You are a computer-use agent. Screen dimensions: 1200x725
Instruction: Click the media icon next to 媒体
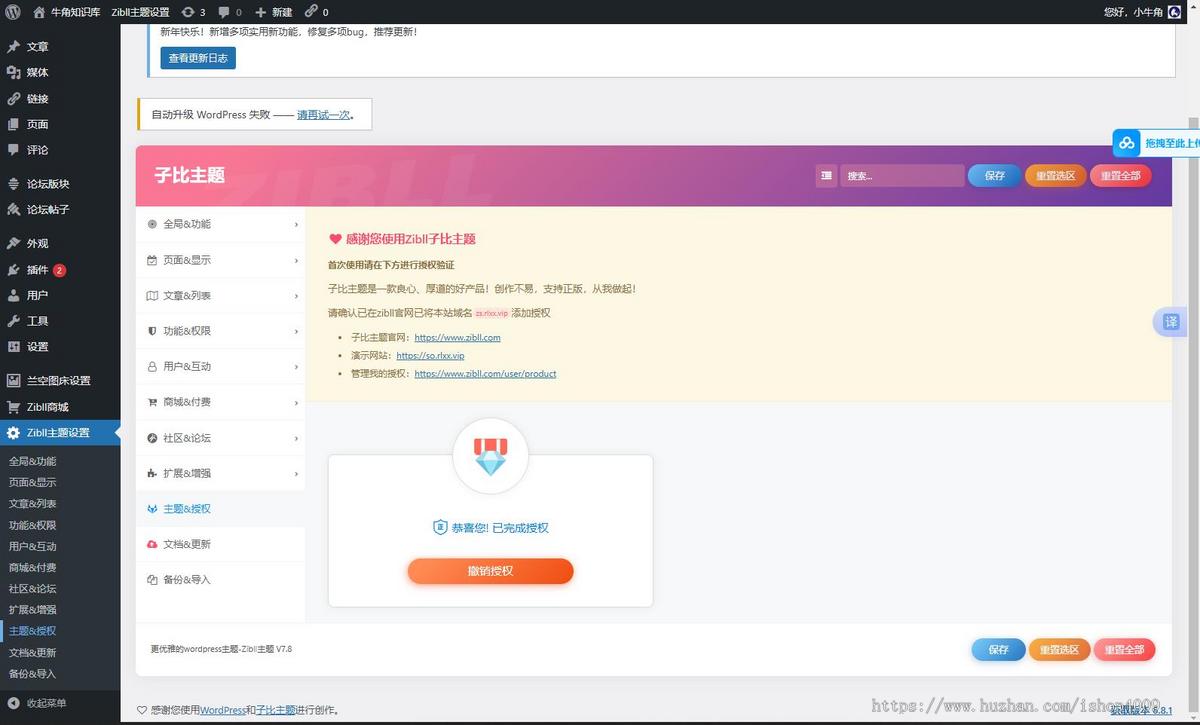pos(13,73)
